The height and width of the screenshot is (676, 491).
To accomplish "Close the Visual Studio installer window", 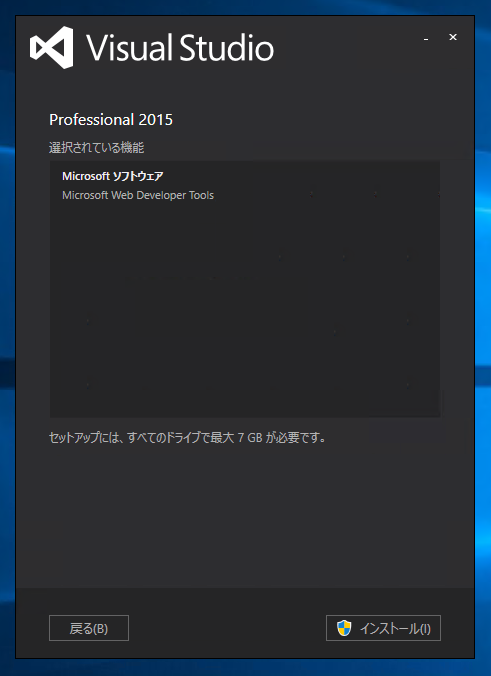I will coord(453,38).
